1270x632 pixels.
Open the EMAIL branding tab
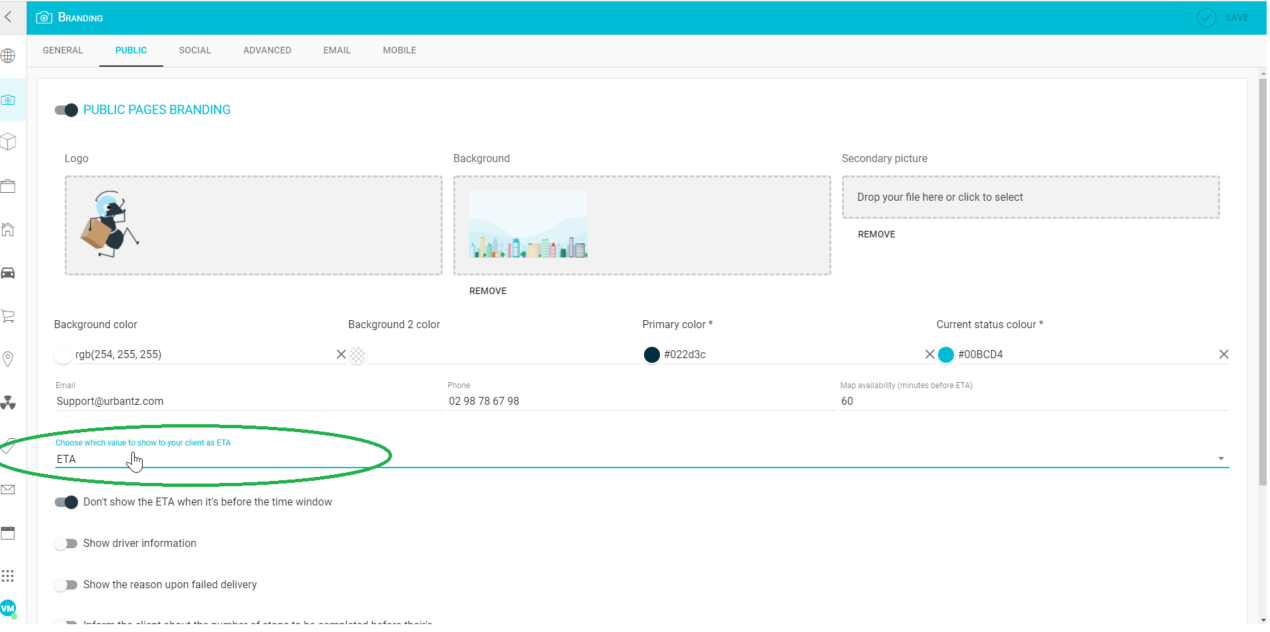coord(336,50)
